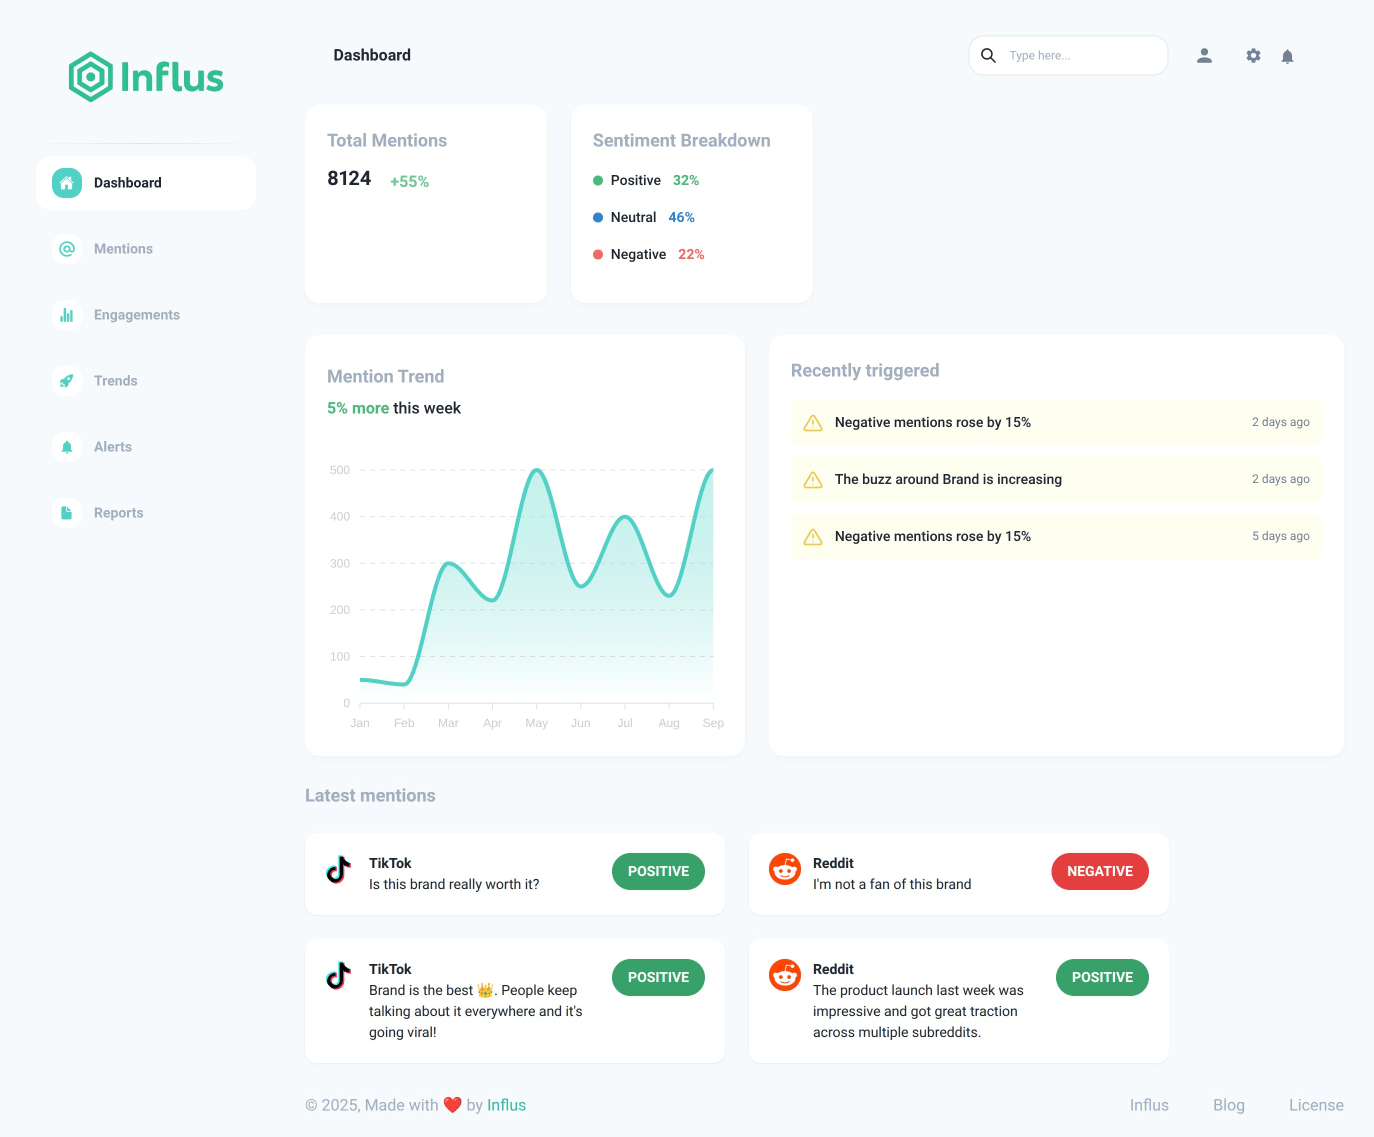The image size is (1374, 1137).
Task: Click the Influs hexagon logo
Action: [x=90, y=77]
